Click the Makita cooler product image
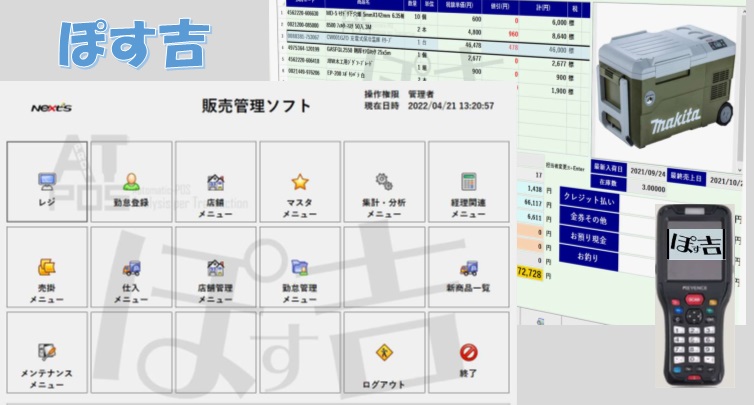The image size is (754, 405). (666, 87)
